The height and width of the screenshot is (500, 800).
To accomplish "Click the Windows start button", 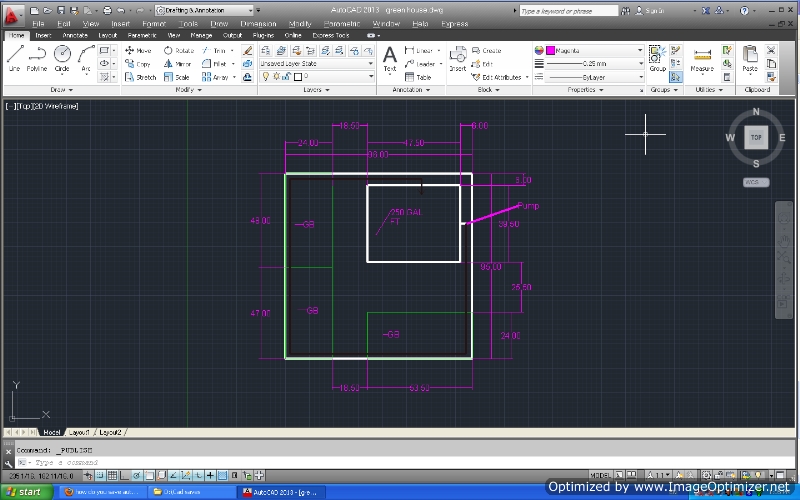I will (x=27, y=492).
